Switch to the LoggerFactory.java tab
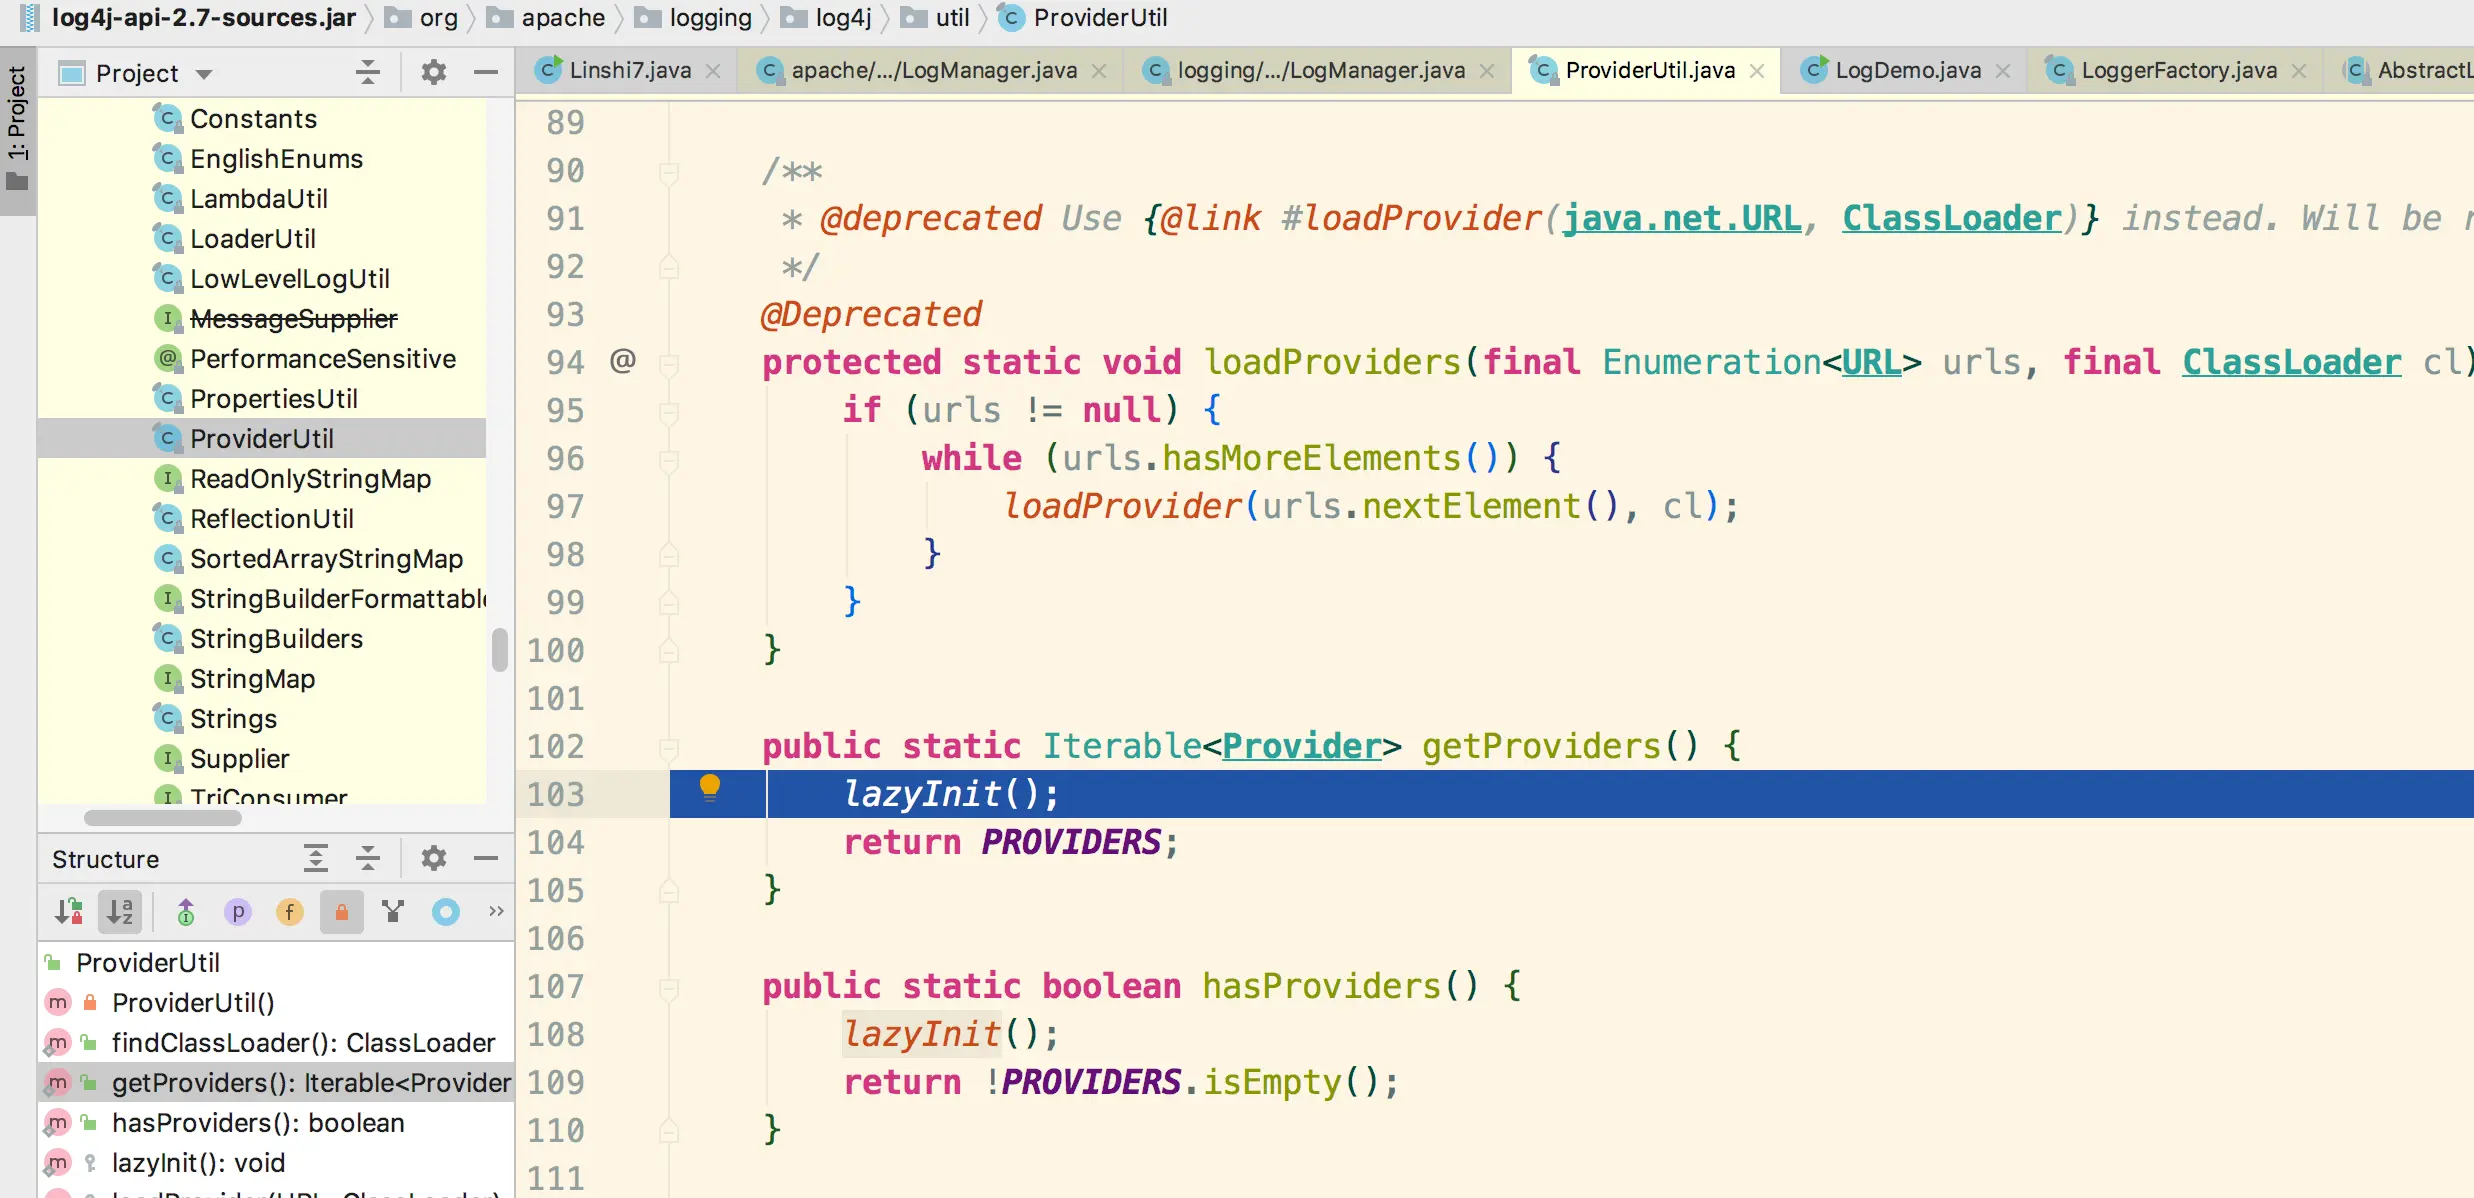The height and width of the screenshot is (1198, 2474). (2178, 70)
